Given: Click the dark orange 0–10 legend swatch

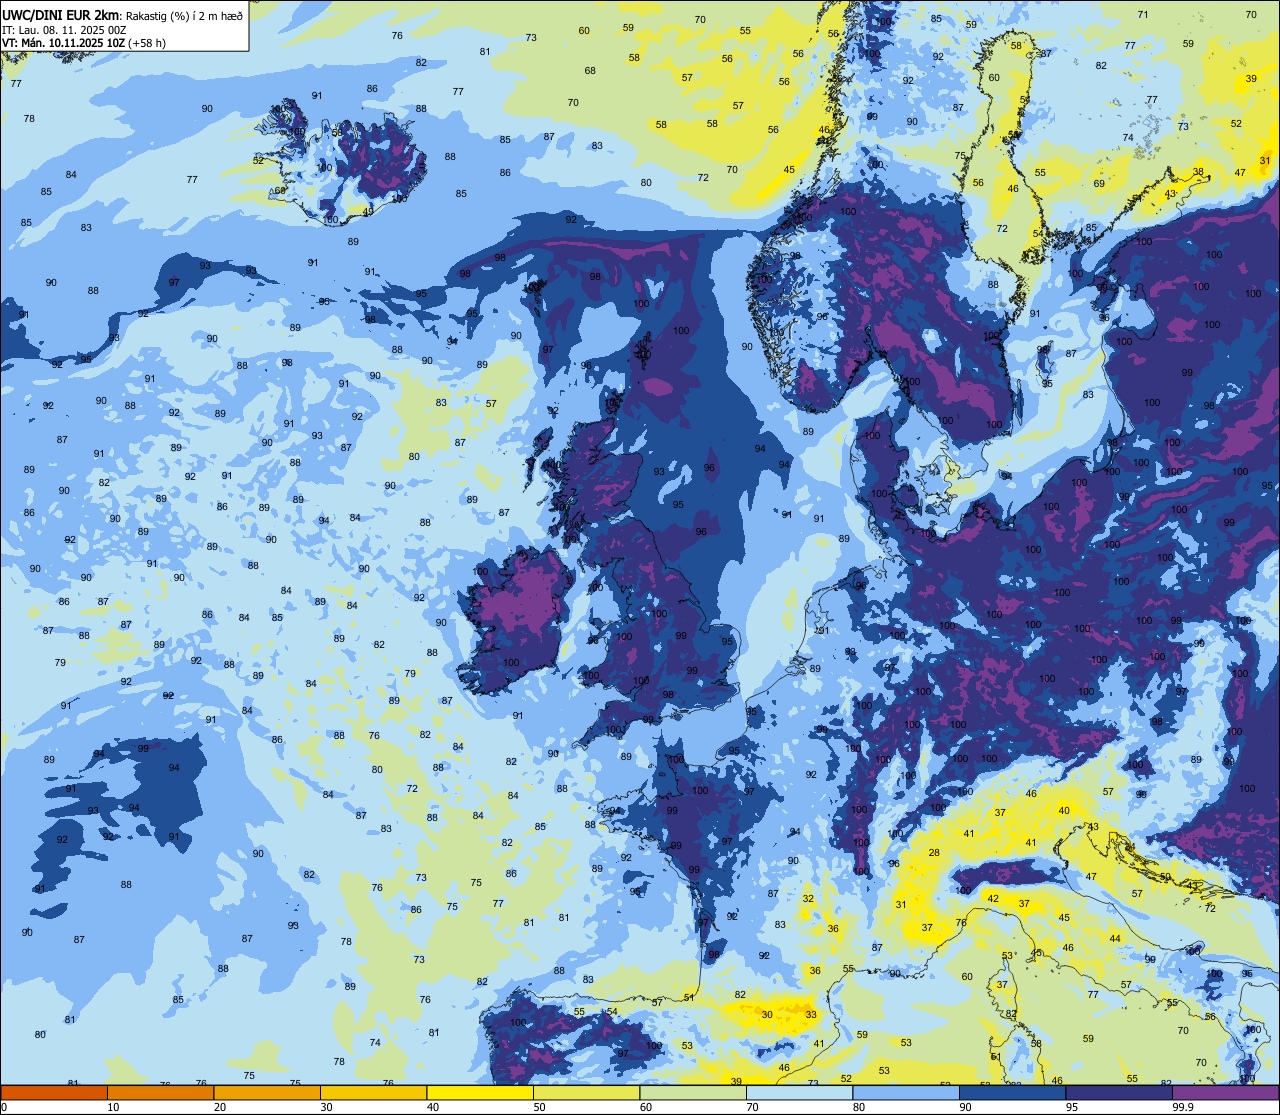Looking at the screenshot, I should click(x=54, y=1092).
